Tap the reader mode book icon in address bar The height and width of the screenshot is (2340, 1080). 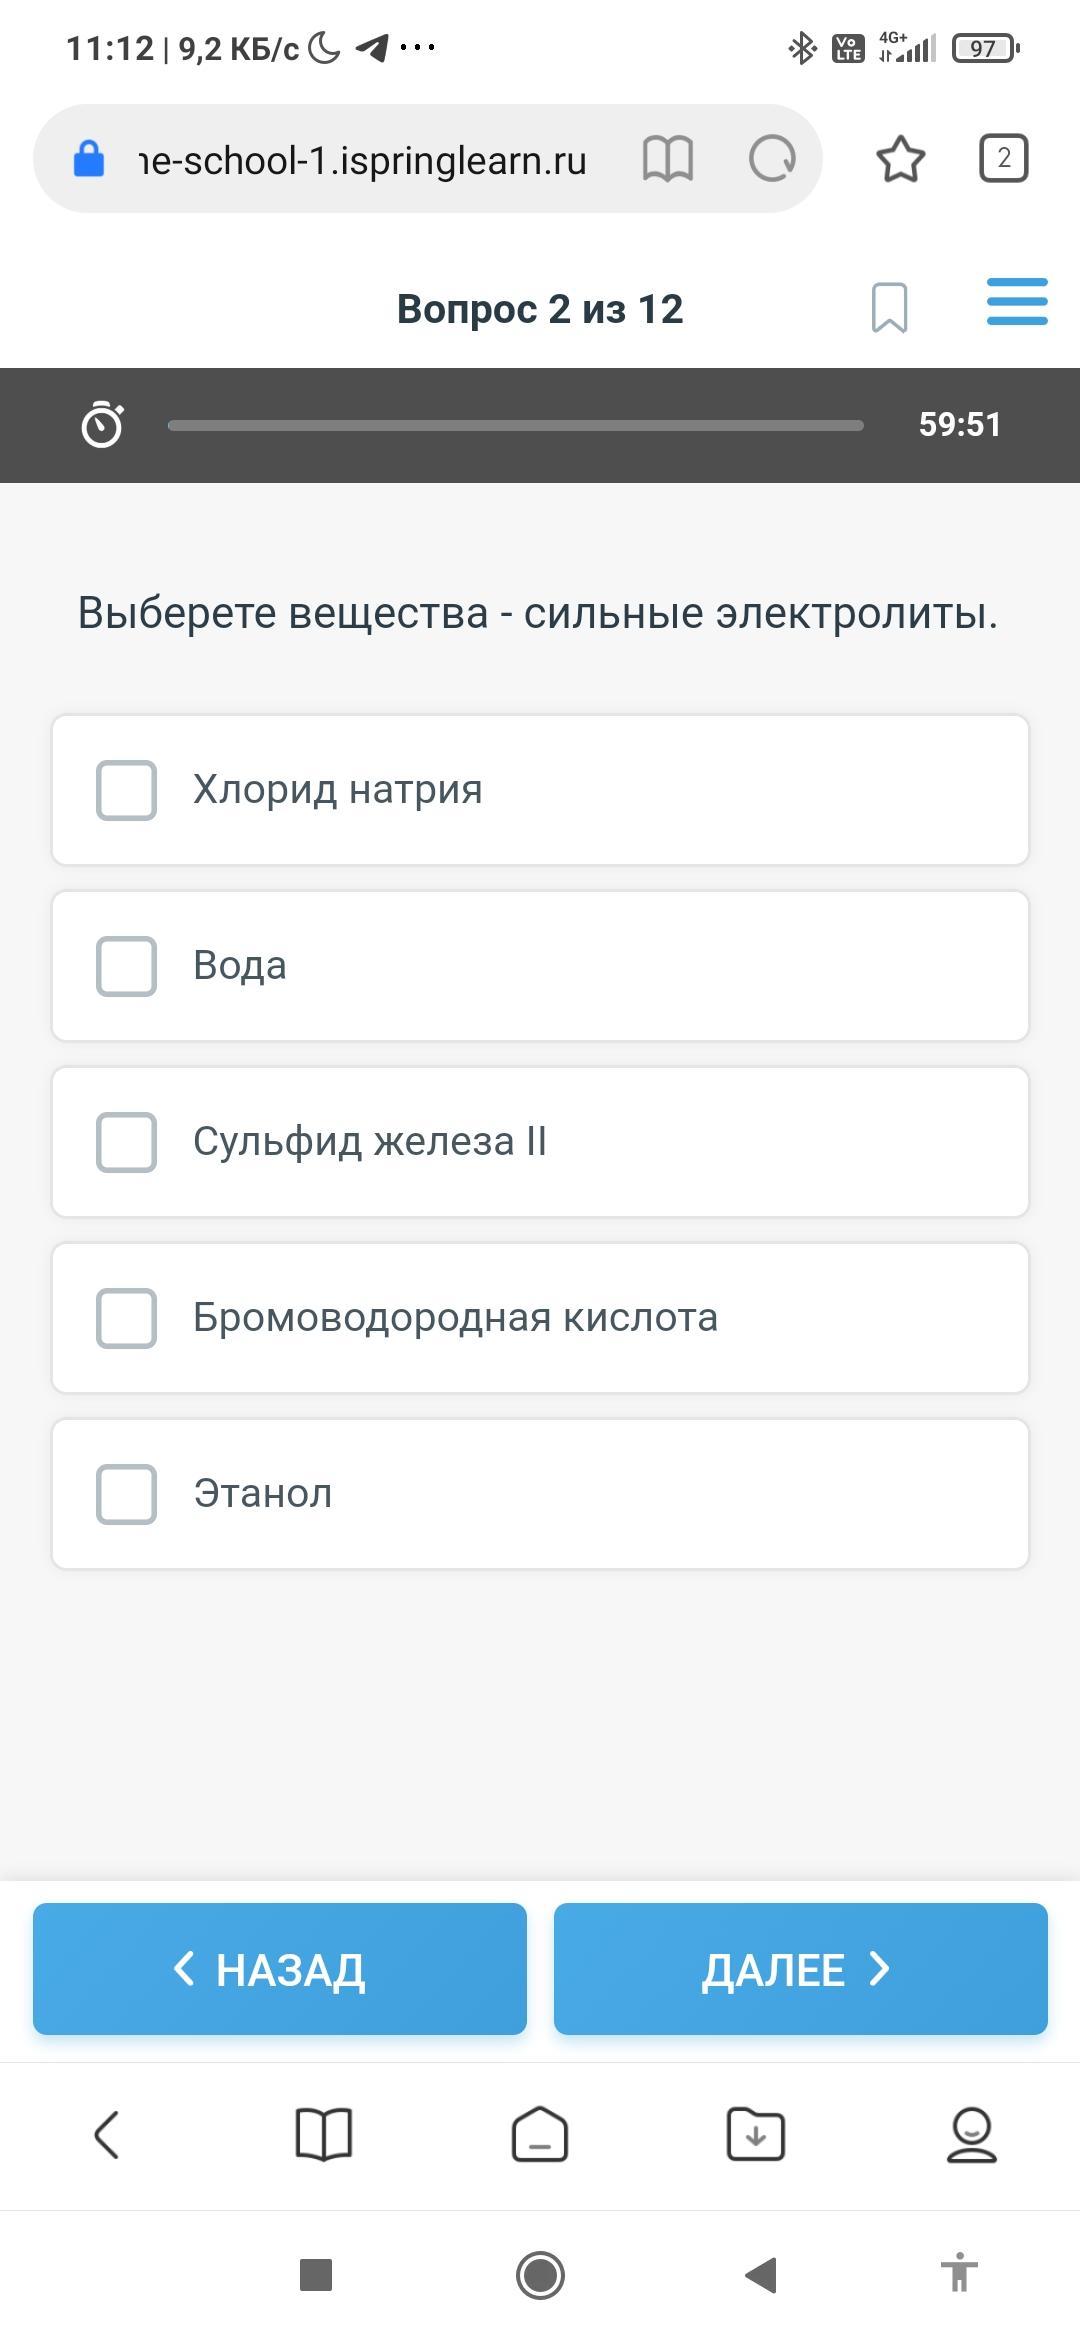pyautogui.click(x=667, y=159)
